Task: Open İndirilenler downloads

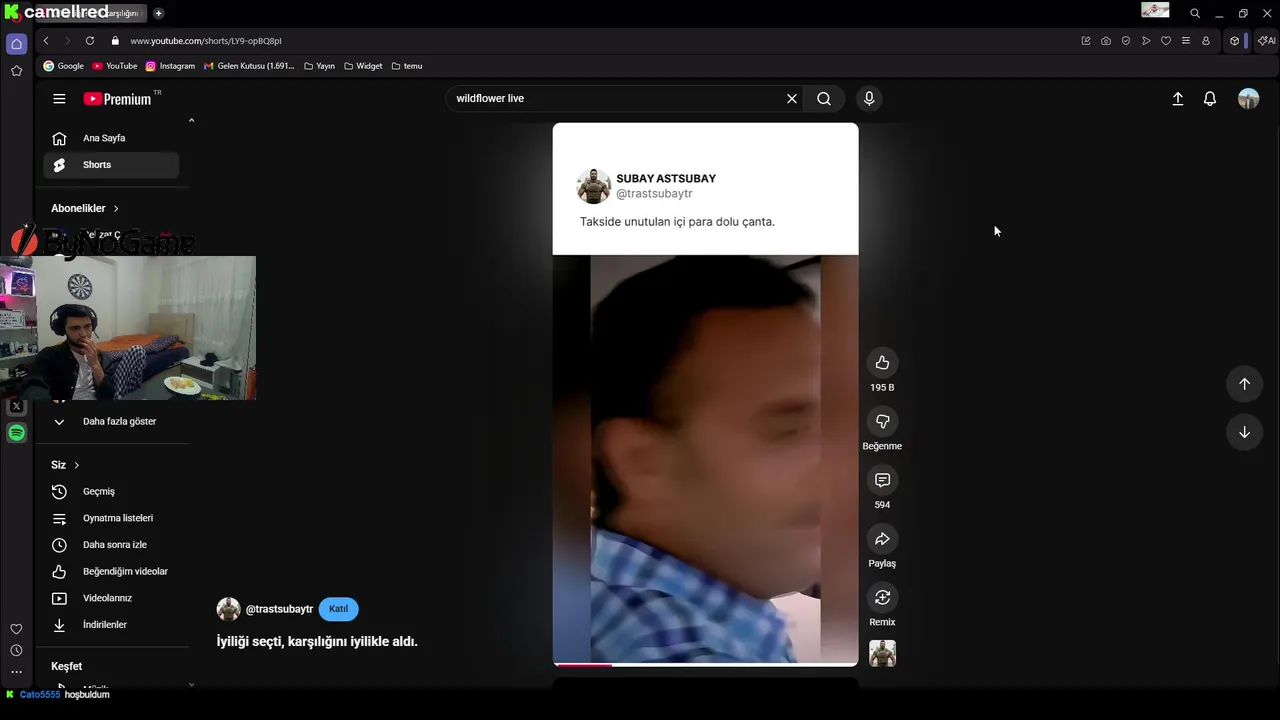Action: tap(111, 625)
